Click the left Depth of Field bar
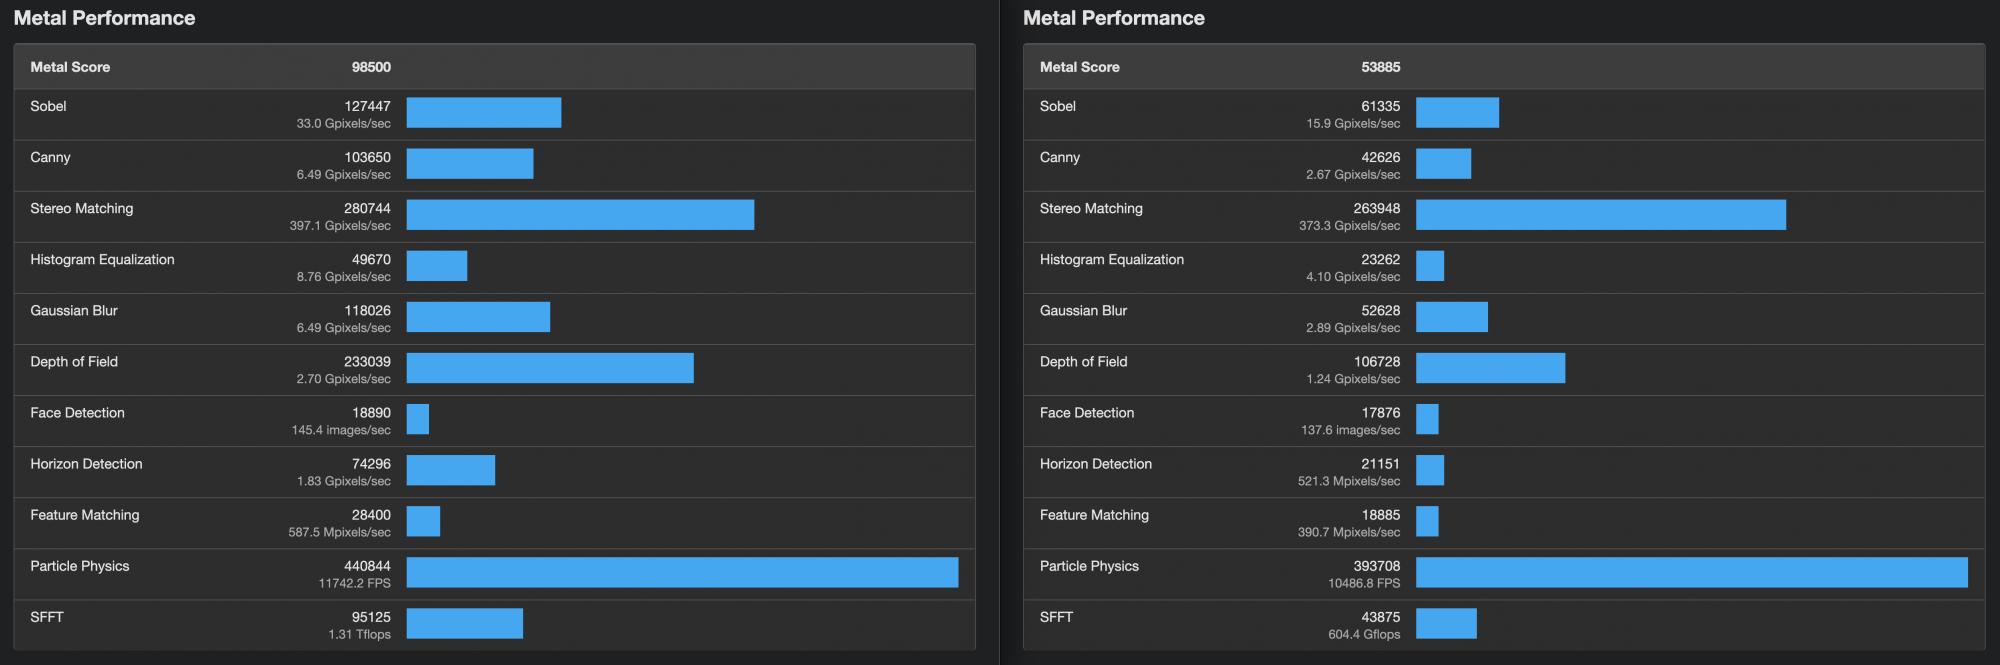This screenshot has height=665, width=2000. 549,368
